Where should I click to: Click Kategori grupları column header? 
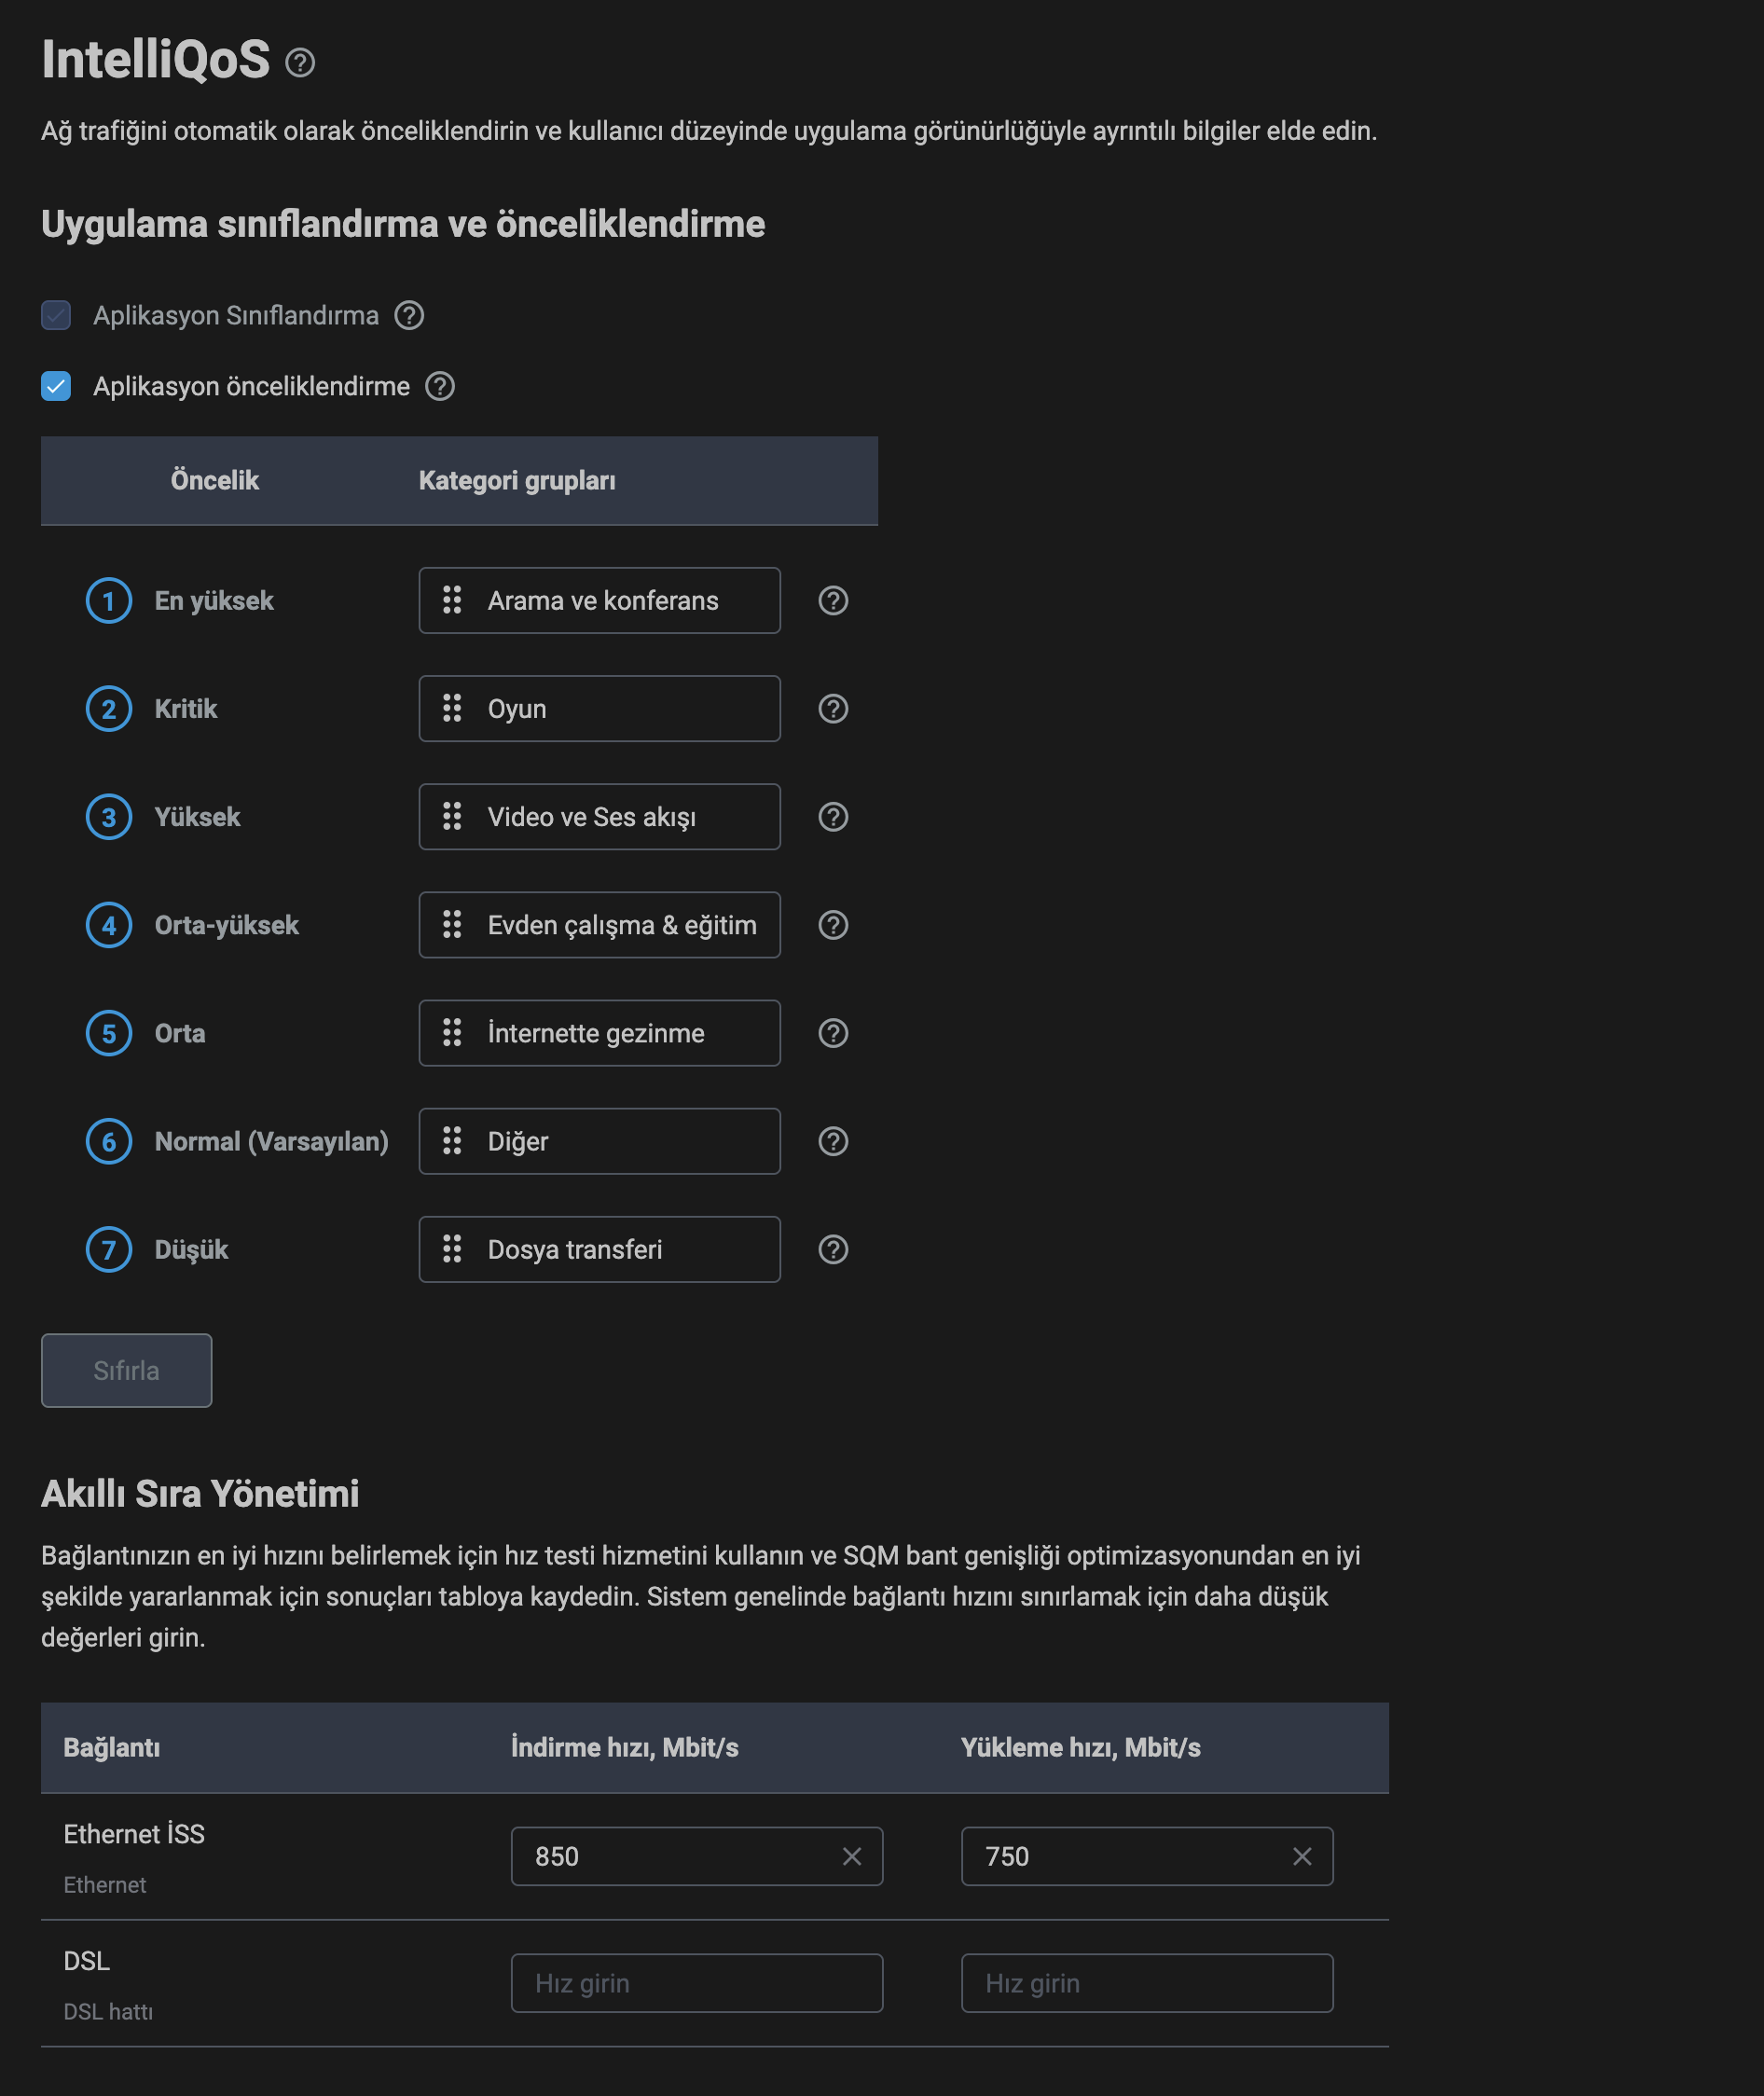tap(517, 480)
